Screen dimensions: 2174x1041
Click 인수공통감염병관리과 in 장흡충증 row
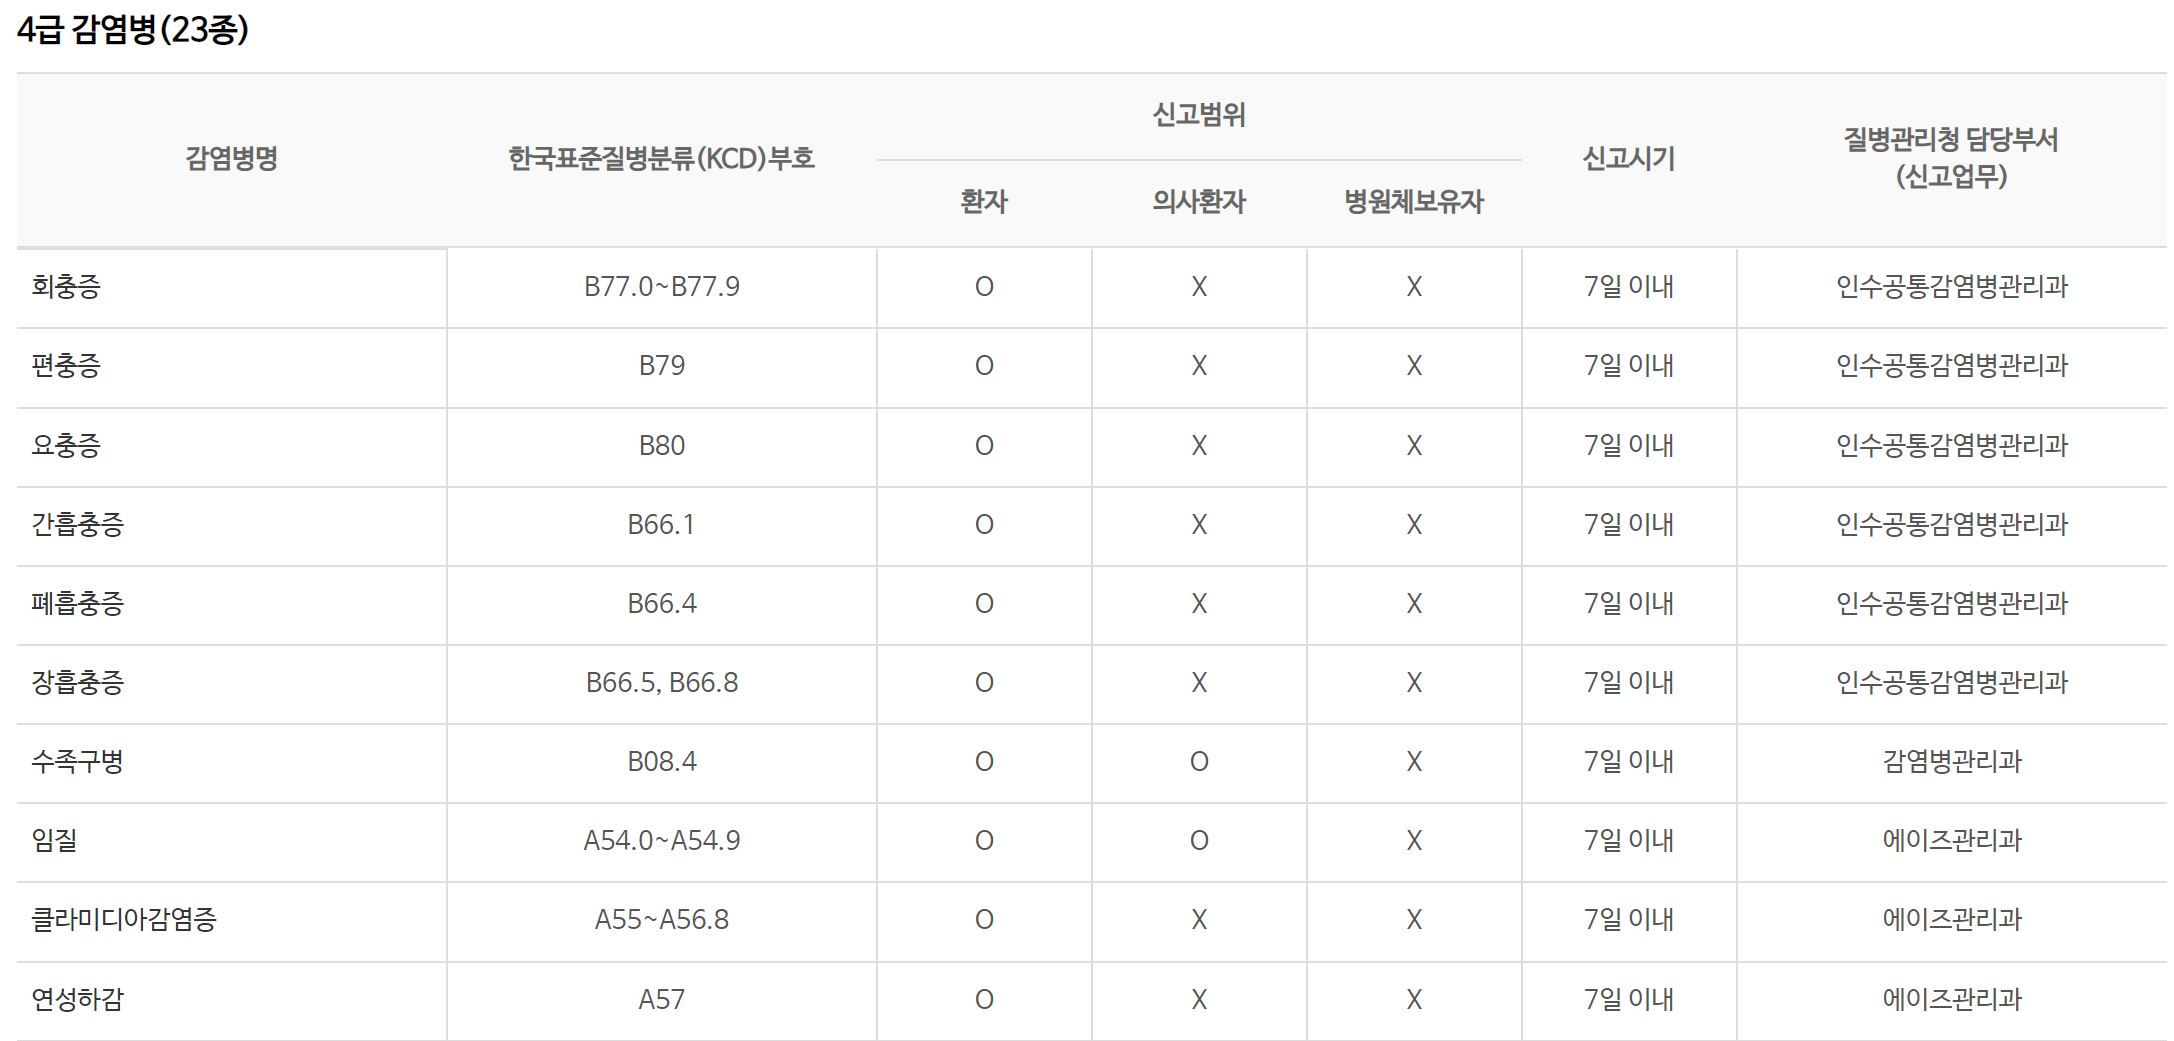[x=1952, y=683]
